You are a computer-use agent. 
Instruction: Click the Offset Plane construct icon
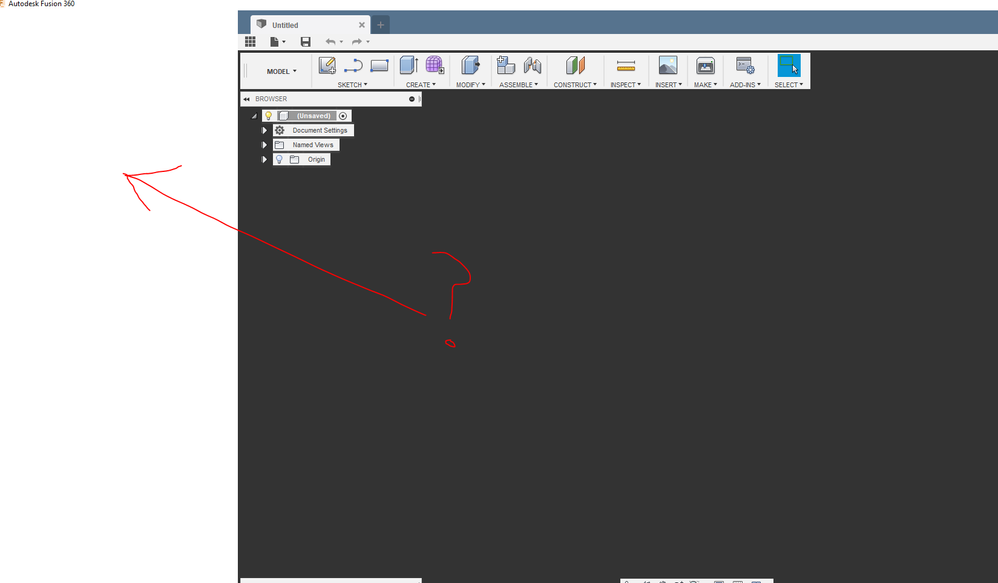(x=575, y=65)
